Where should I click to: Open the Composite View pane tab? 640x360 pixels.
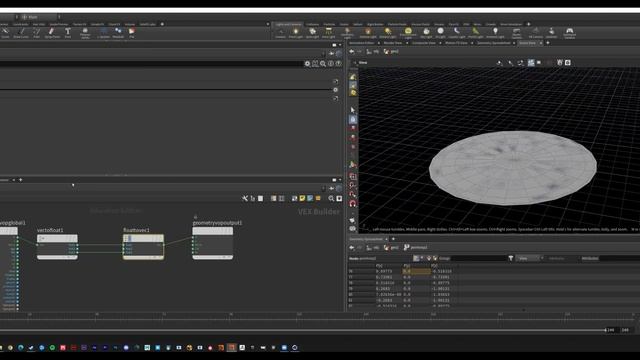coord(424,43)
